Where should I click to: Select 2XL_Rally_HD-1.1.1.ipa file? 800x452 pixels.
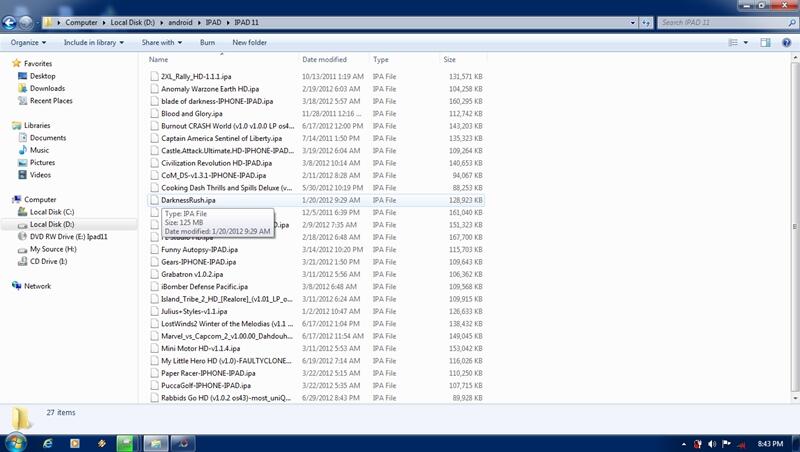point(196,76)
